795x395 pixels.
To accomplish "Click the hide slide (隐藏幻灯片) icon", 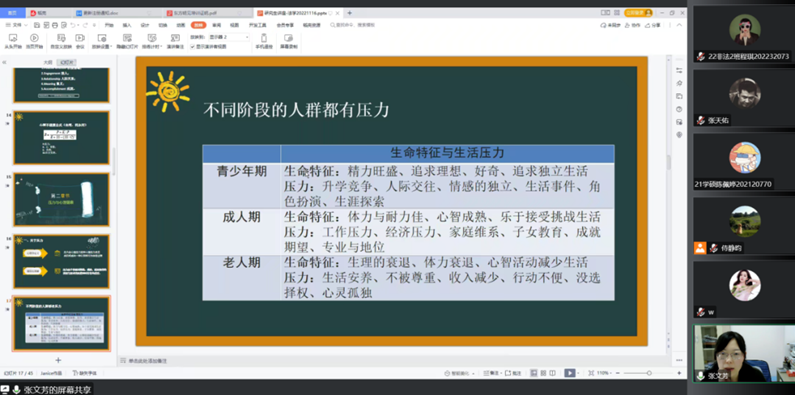I will coord(127,41).
